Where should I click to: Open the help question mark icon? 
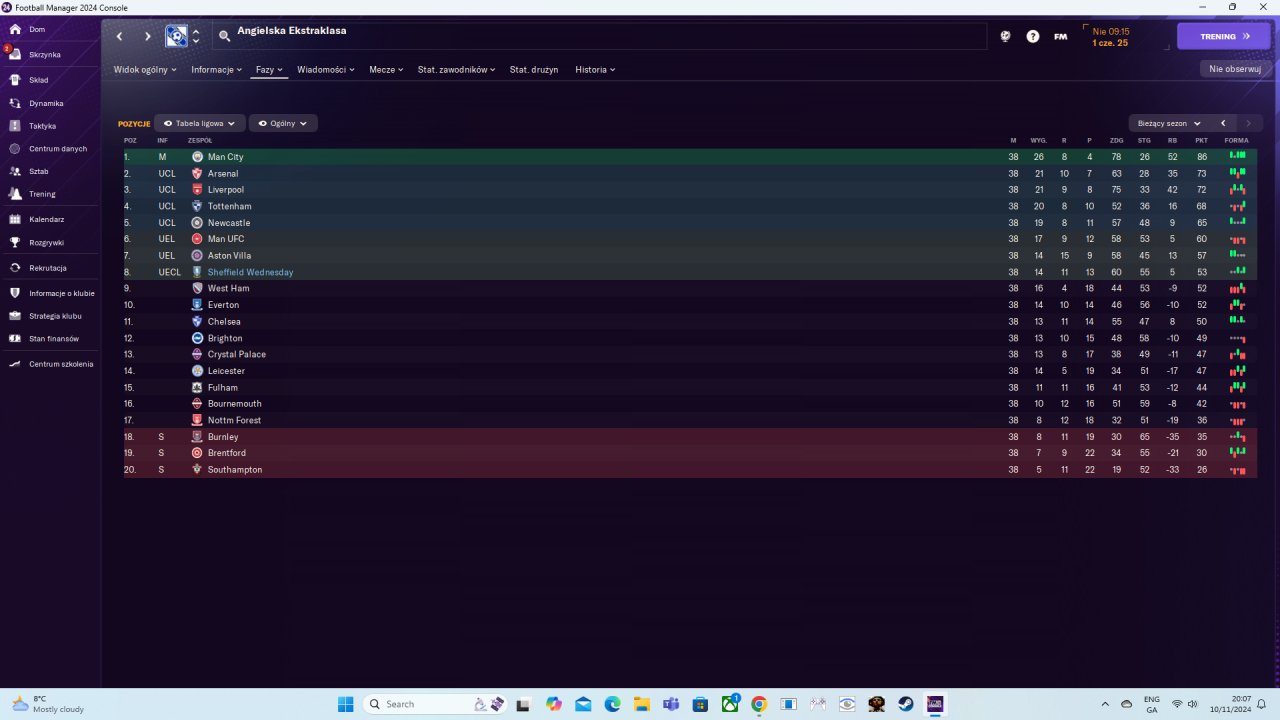(1033, 36)
